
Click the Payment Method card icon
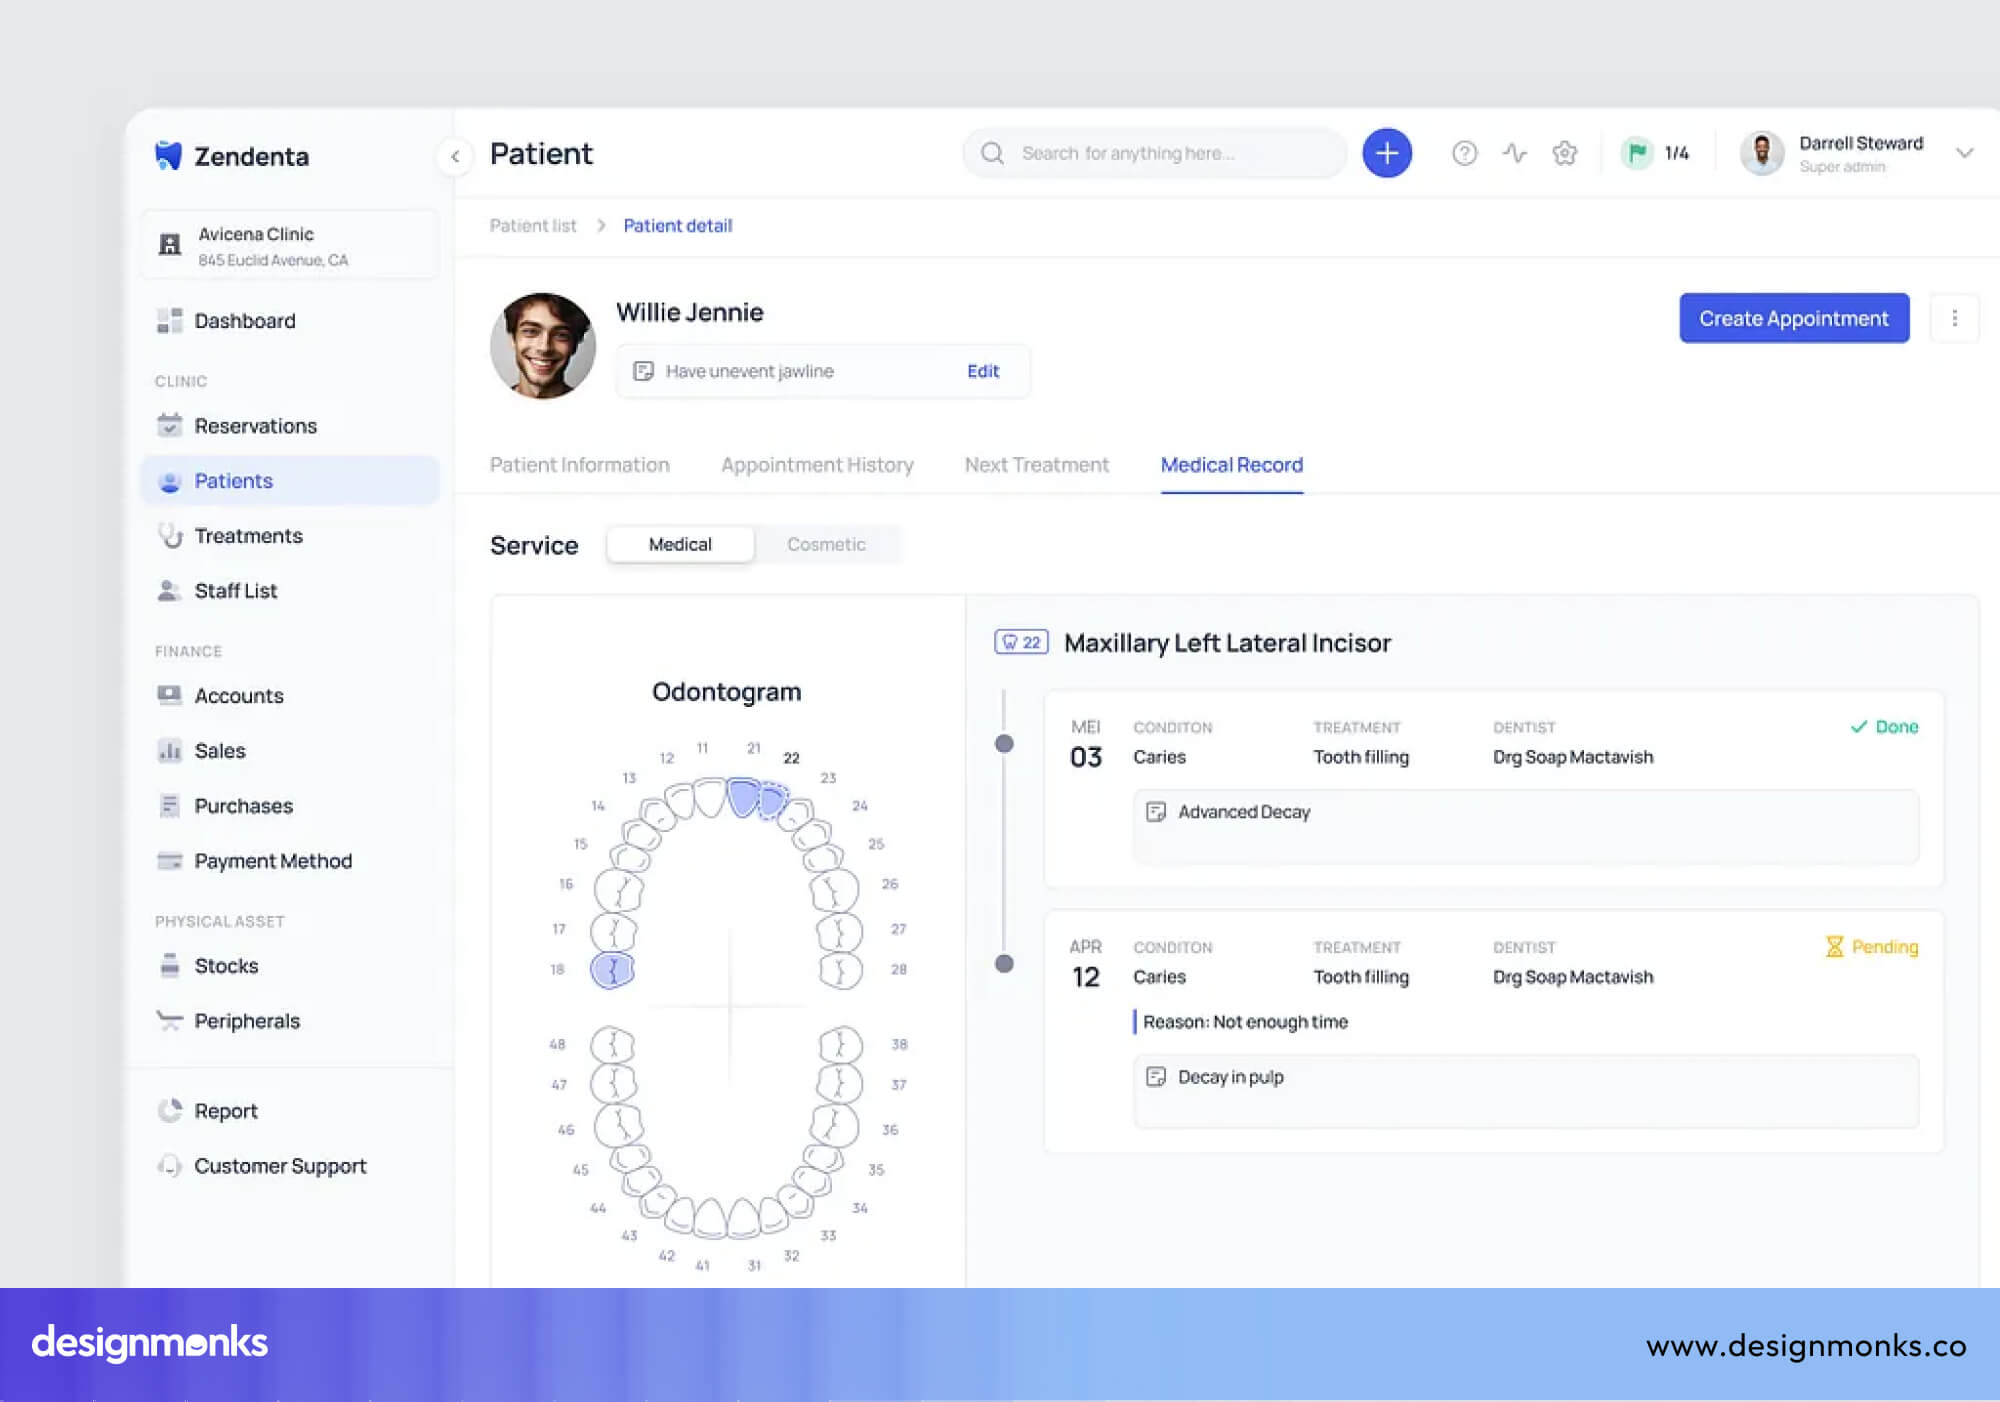[x=170, y=861]
